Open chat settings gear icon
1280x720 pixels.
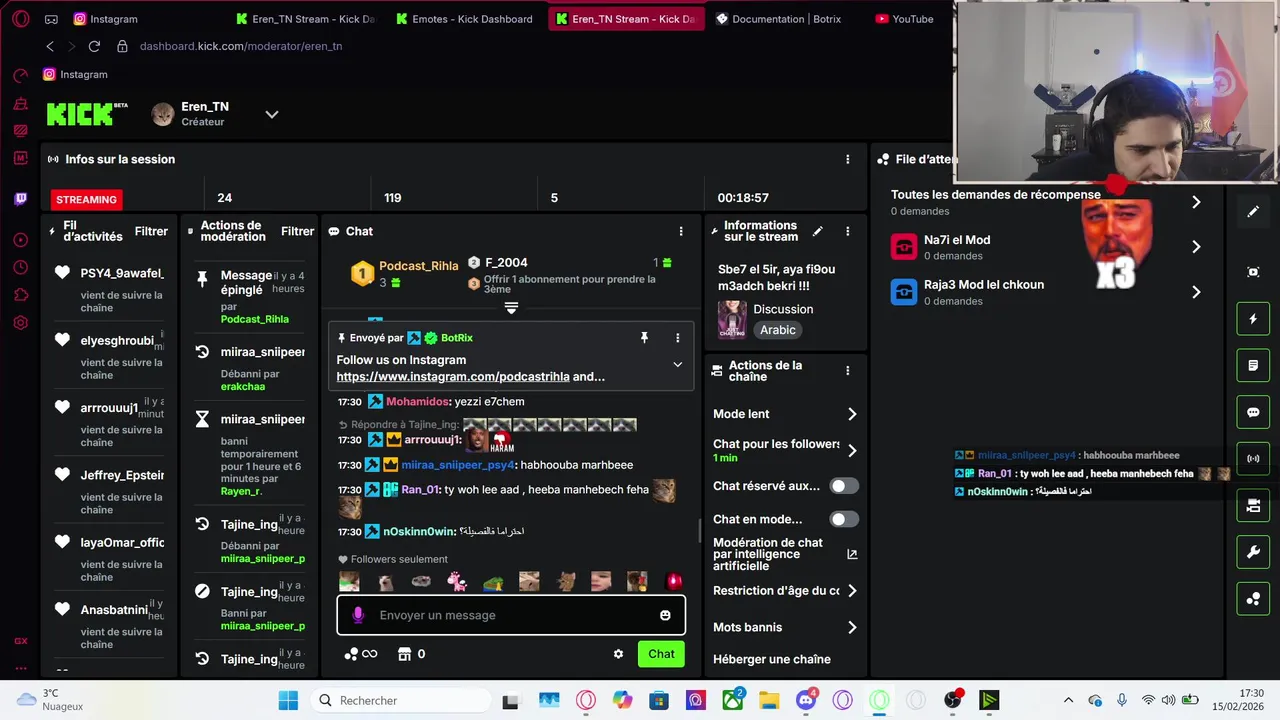pos(618,654)
